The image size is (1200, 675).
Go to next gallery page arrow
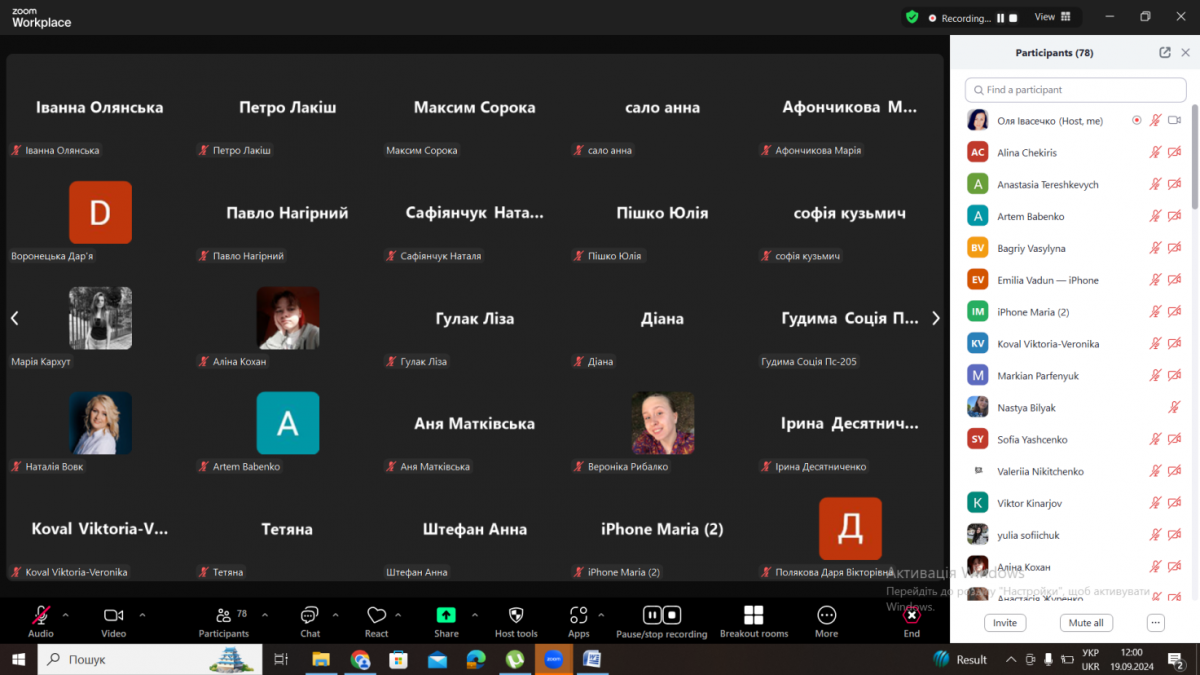935,318
